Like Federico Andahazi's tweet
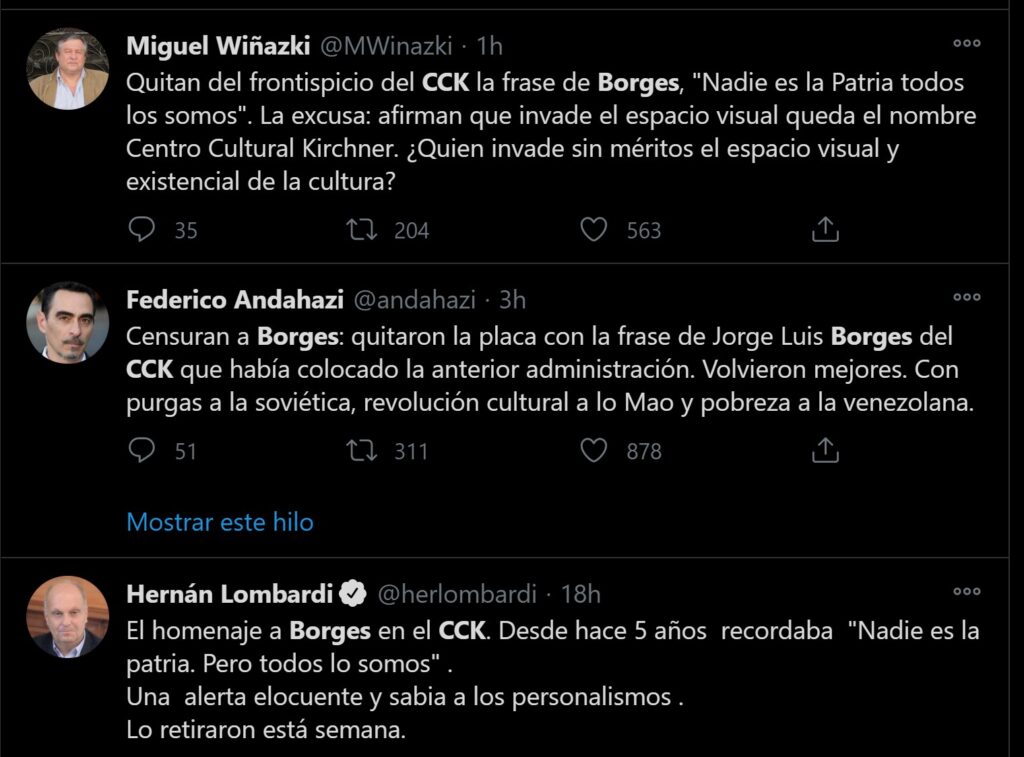This screenshot has width=1024, height=757. (x=594, y=451)
